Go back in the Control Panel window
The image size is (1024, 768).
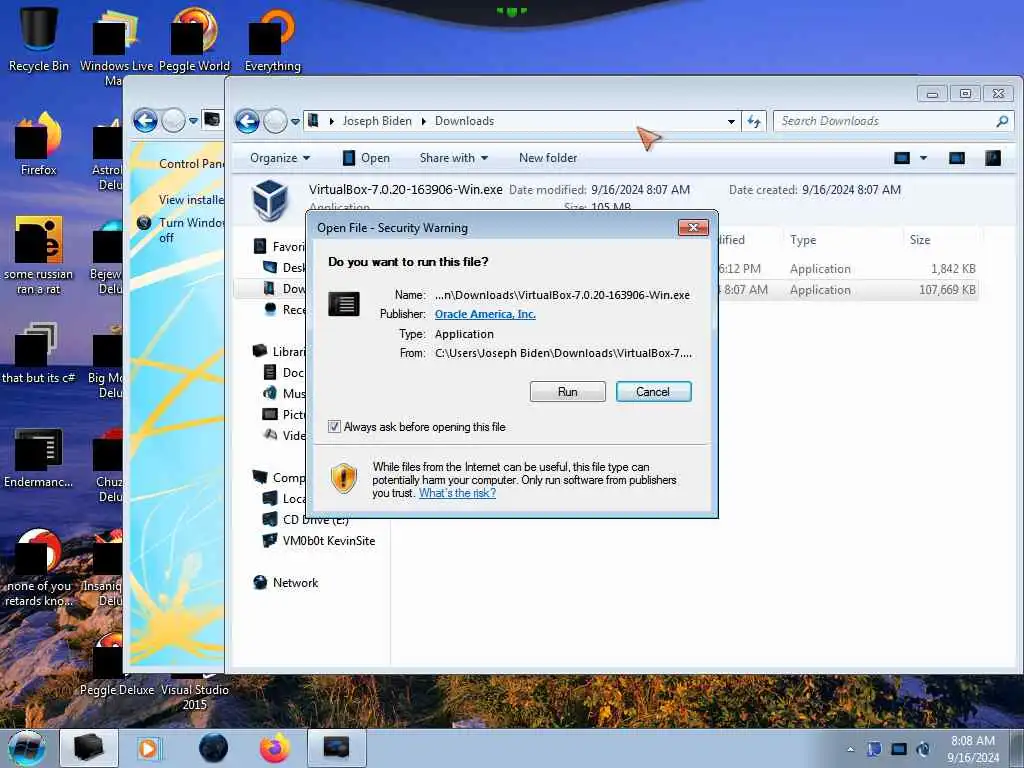[145, 121]
